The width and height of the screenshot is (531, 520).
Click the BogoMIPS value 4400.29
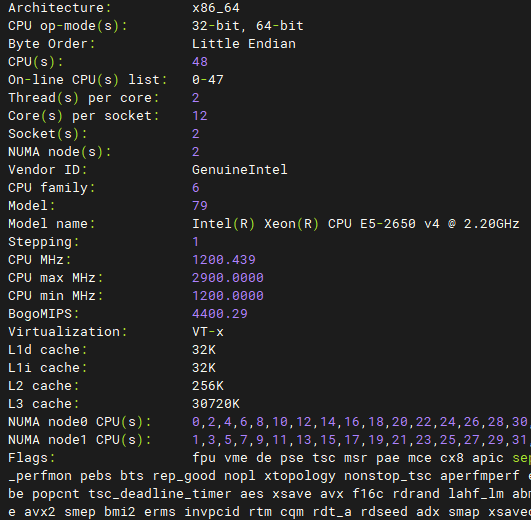[220, 313]
